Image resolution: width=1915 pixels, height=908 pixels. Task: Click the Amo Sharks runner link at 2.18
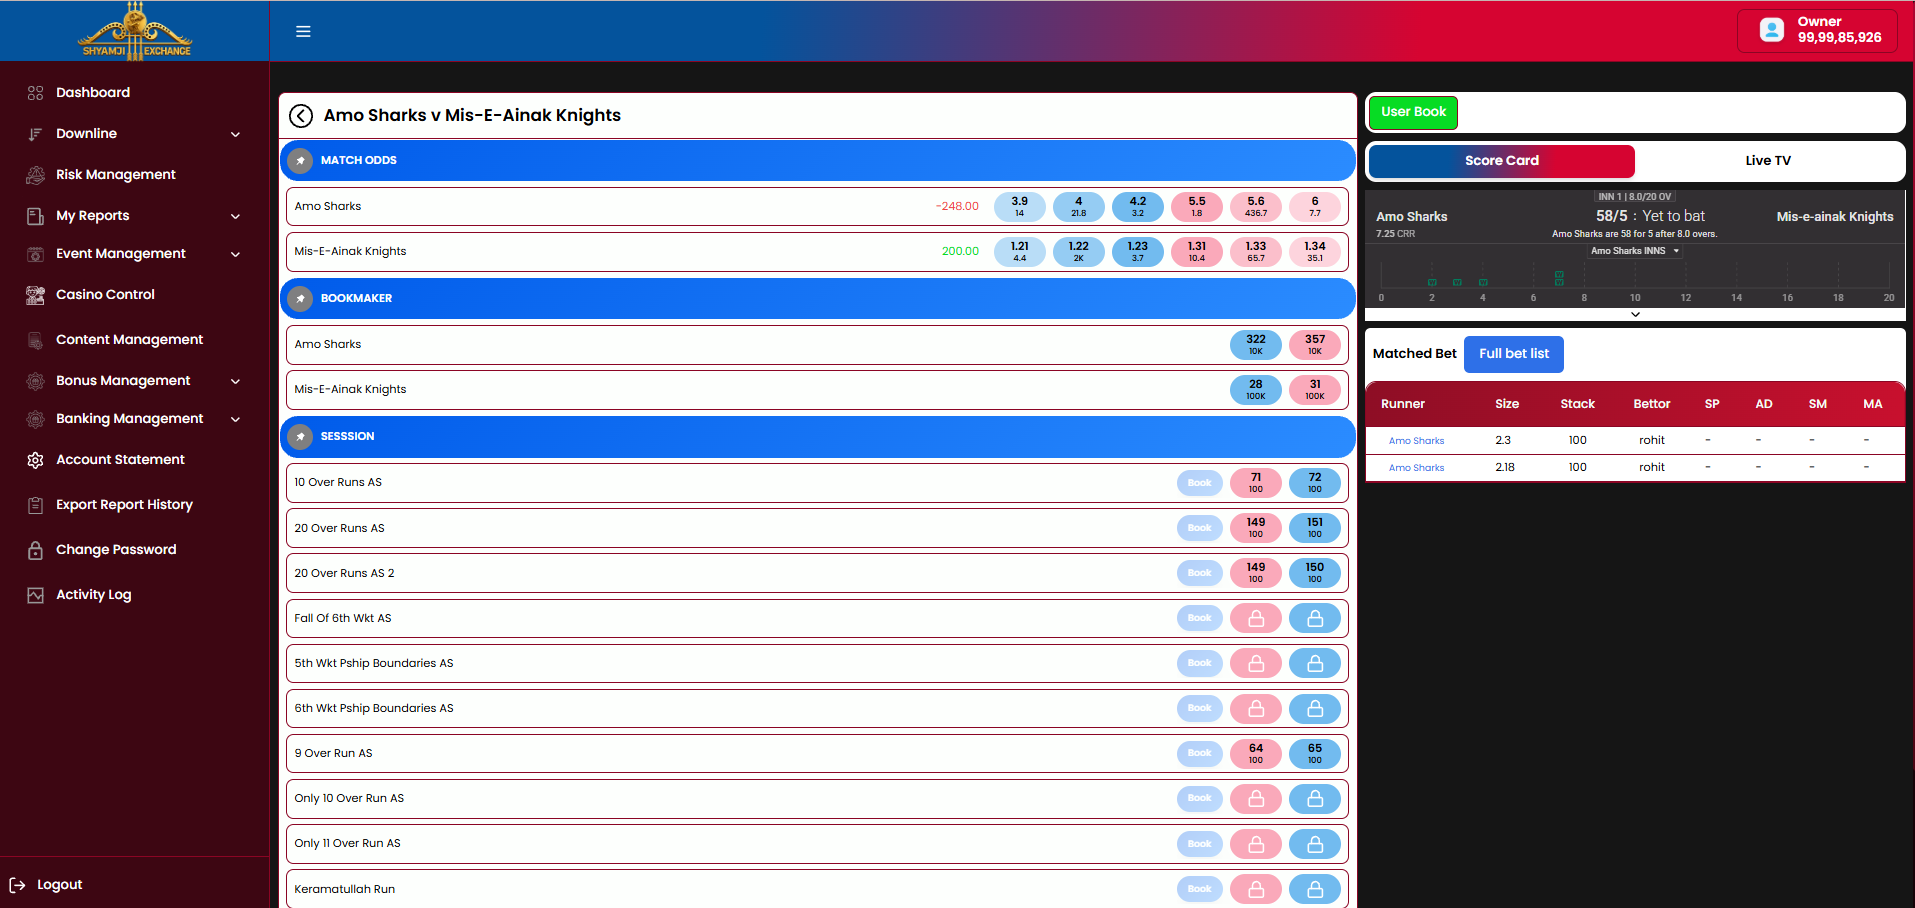pyautogui.click(x=1416, y=468)
